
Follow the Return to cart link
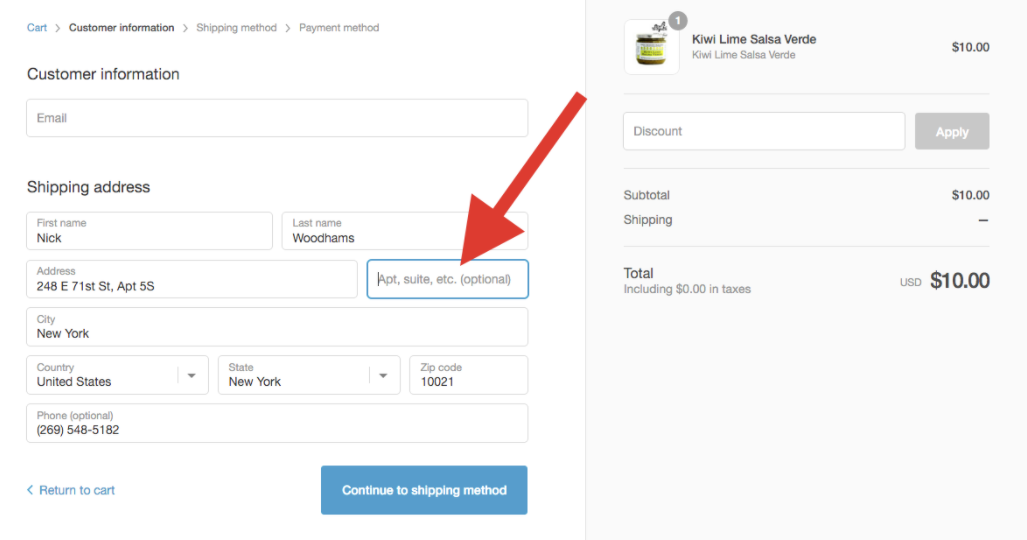[x=77, y=490]
